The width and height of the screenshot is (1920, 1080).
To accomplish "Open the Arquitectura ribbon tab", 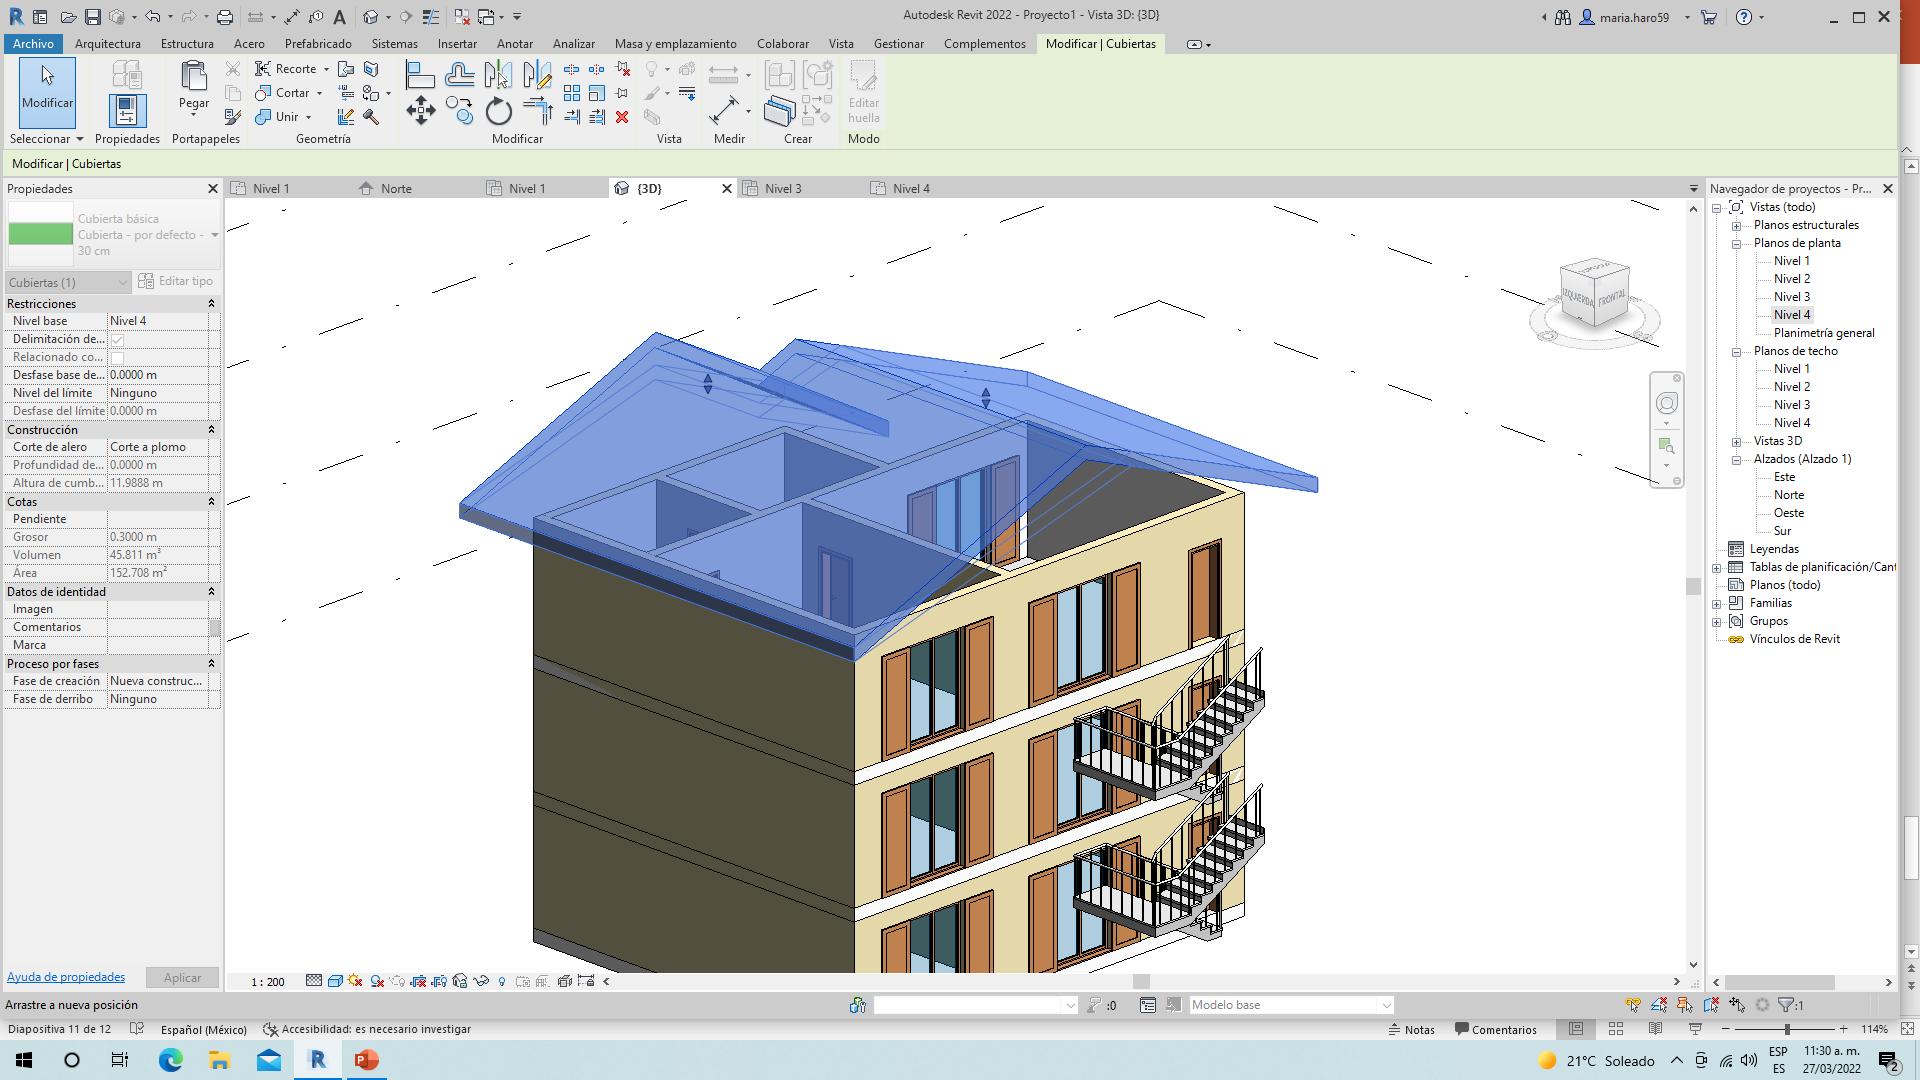I will [x=107, y=44].
